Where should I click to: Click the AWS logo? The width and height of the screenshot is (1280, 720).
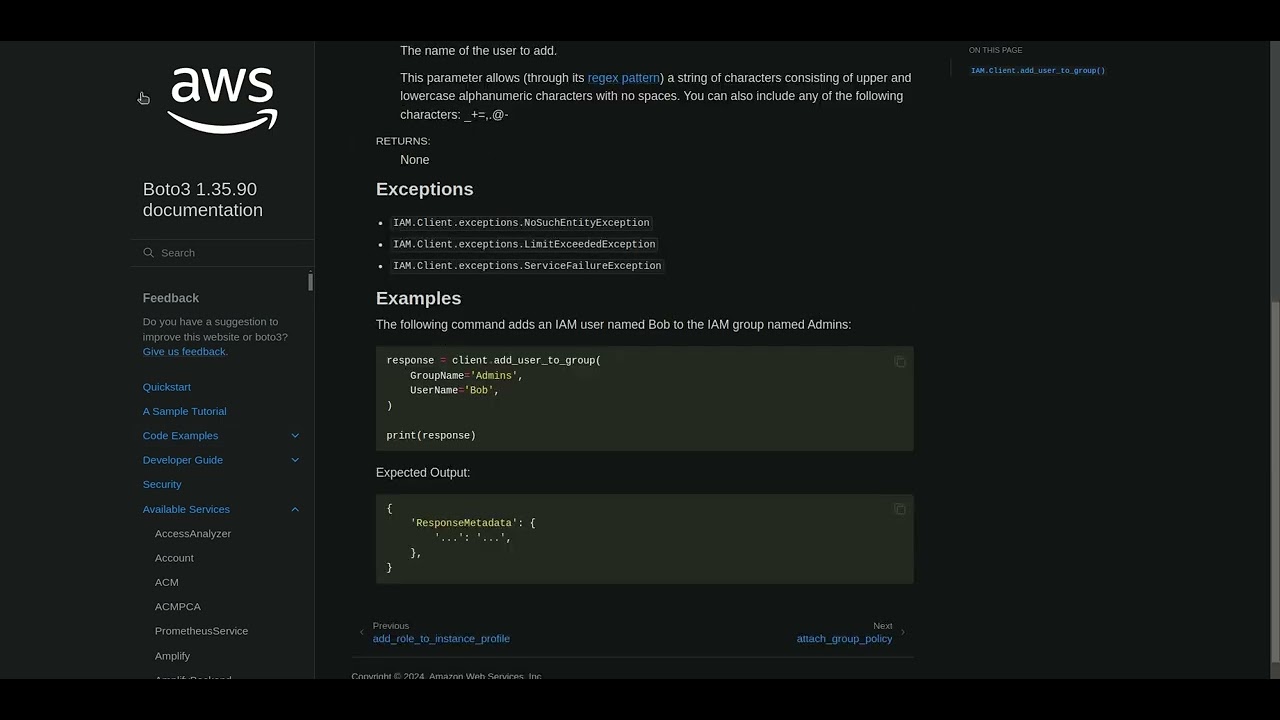click(222, 100)
